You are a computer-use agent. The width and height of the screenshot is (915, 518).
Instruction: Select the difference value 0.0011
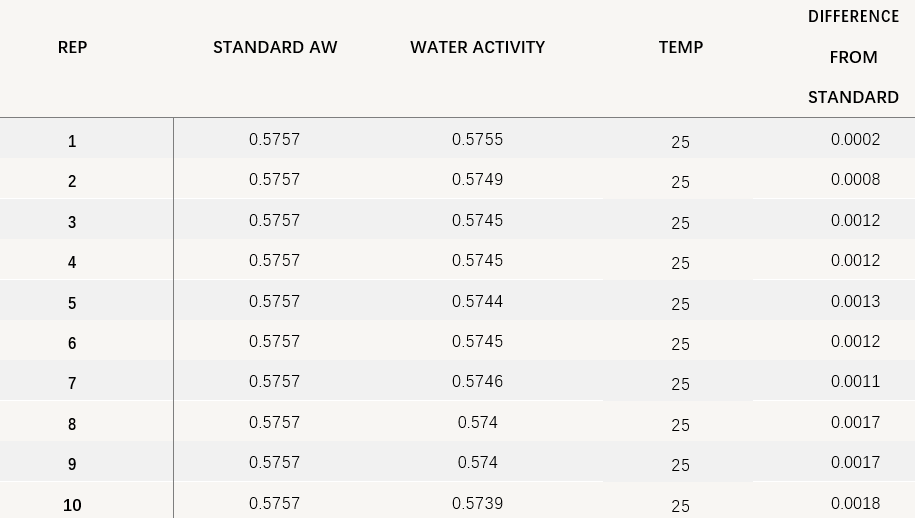pyautogui.click(x=855, y=381)
